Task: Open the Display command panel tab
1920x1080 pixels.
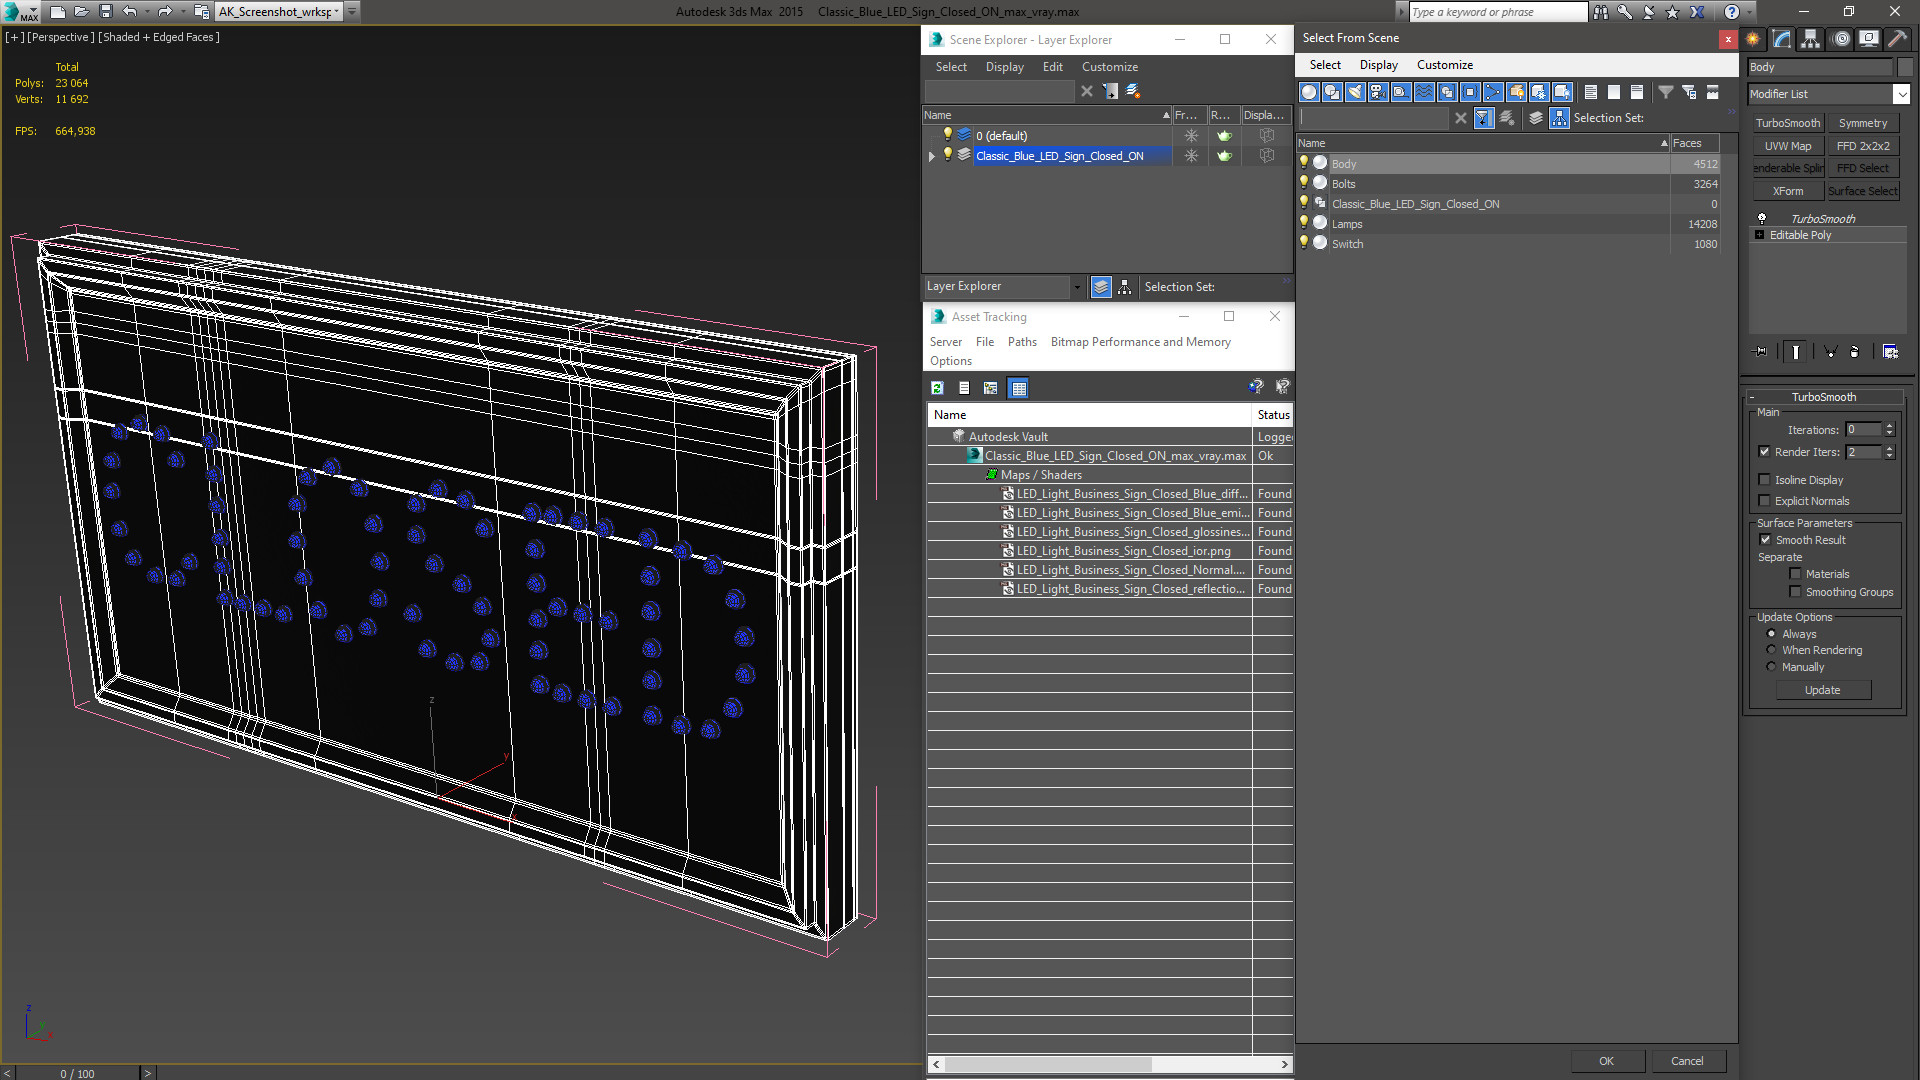Action: 1869,39
